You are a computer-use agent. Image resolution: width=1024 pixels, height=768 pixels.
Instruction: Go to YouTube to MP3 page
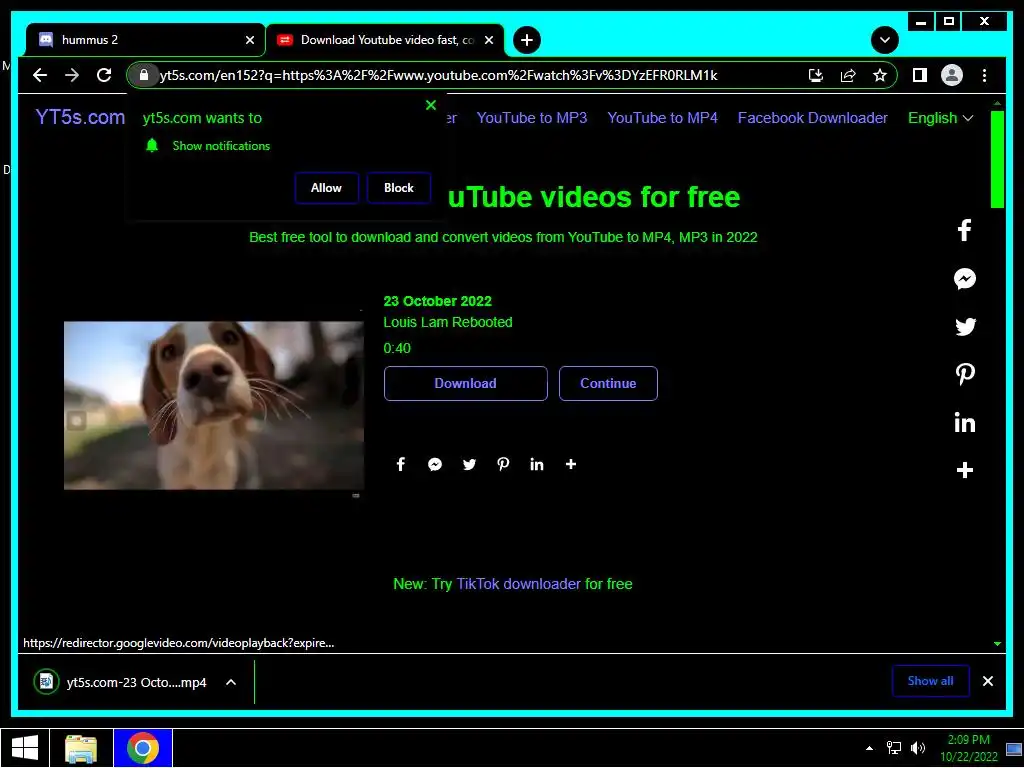[x=532, y=118]
